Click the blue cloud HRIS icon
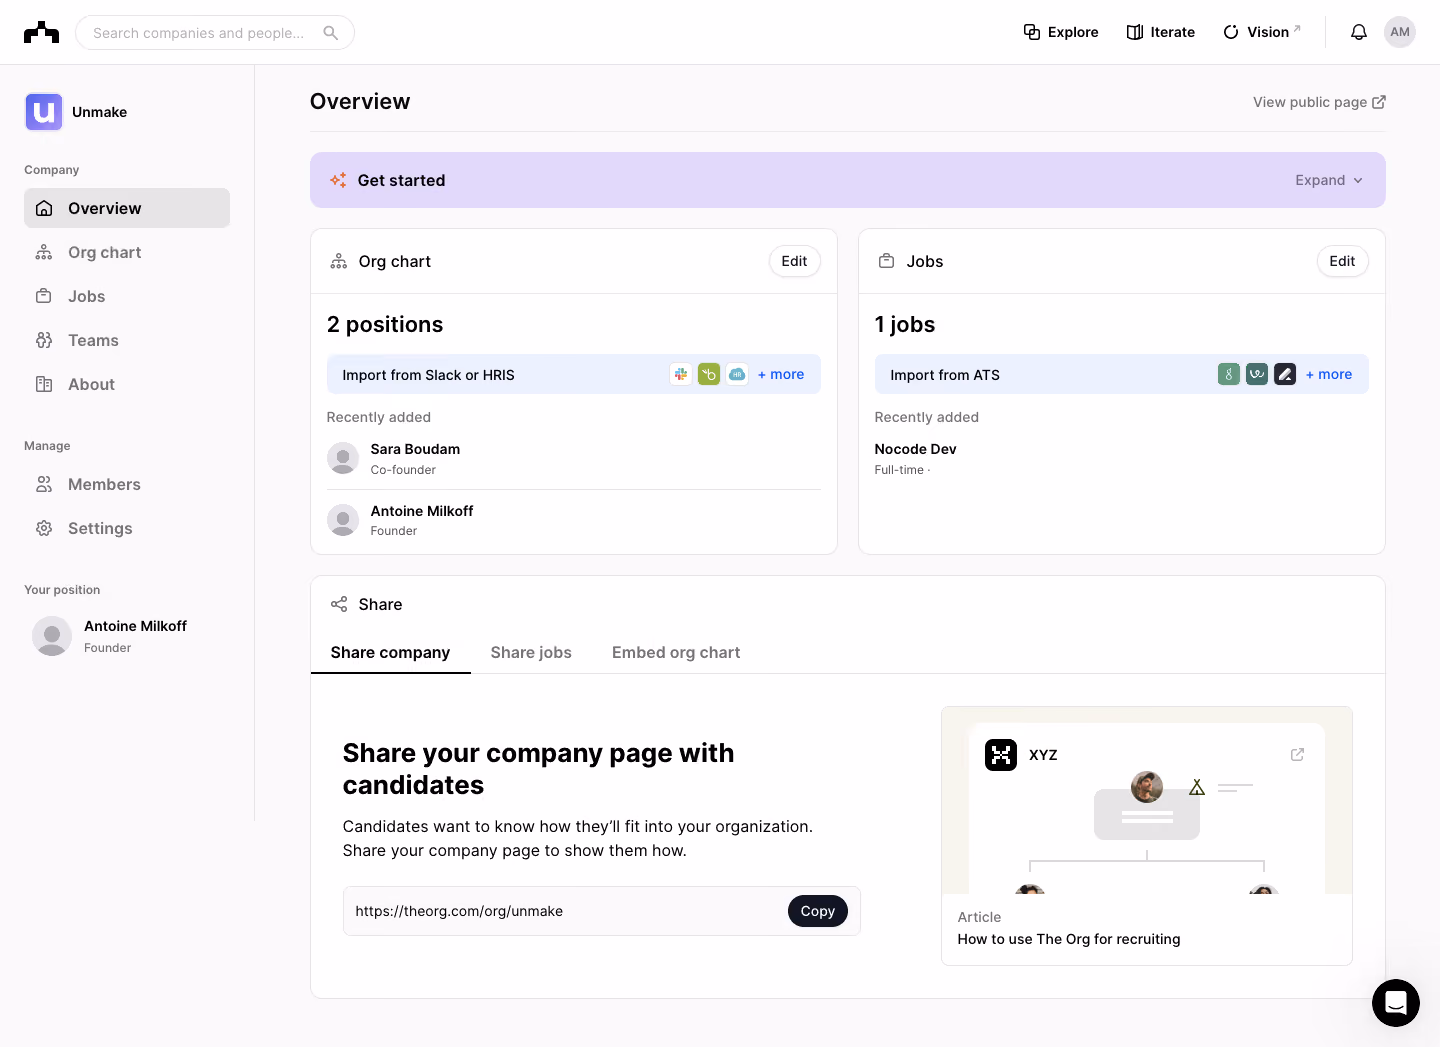Screen dimensions: 1440x1047 [x=737, y=374]
